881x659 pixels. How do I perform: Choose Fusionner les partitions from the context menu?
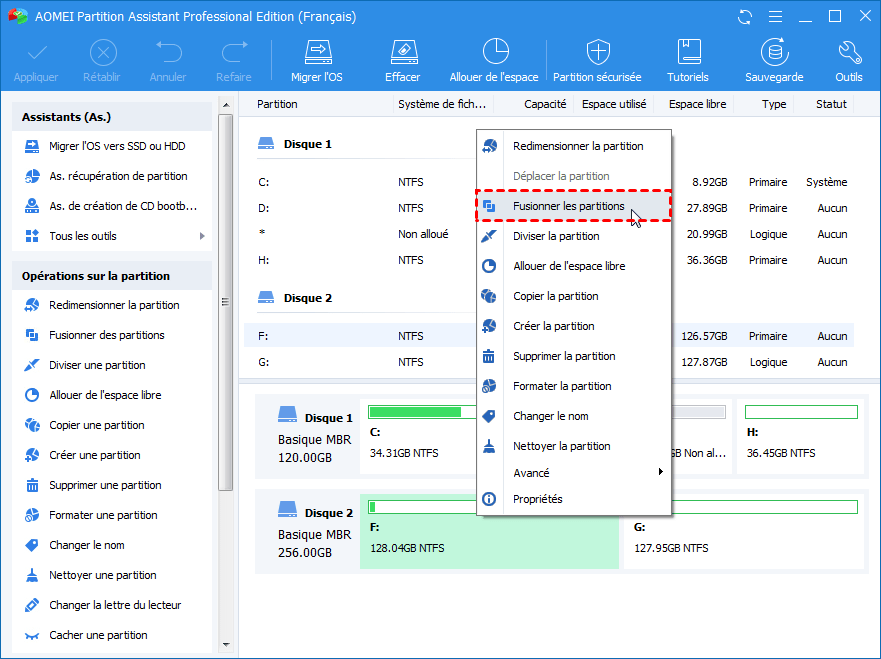pyautogui.click(x=574, y=206)
